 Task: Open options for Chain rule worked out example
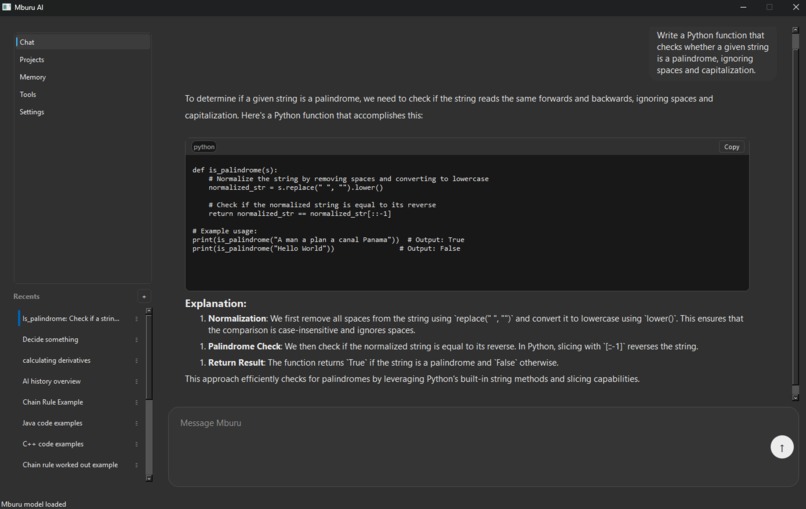(136, 465)
